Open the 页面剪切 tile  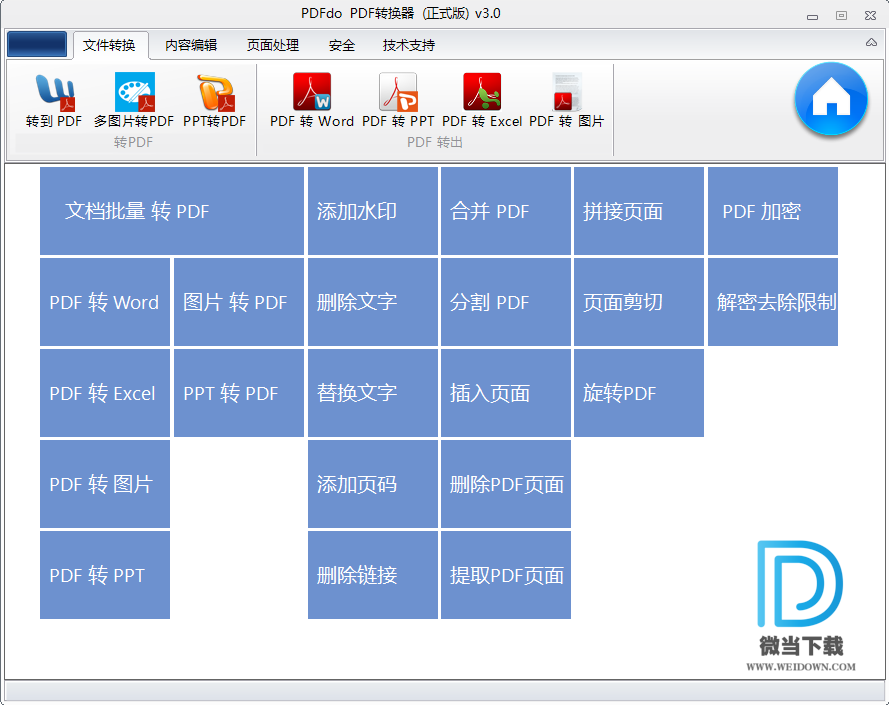[639, 302]
